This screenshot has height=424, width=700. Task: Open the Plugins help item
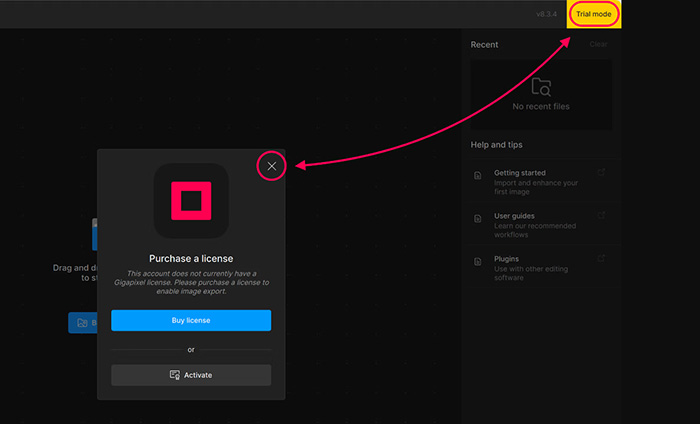[541, 268]
